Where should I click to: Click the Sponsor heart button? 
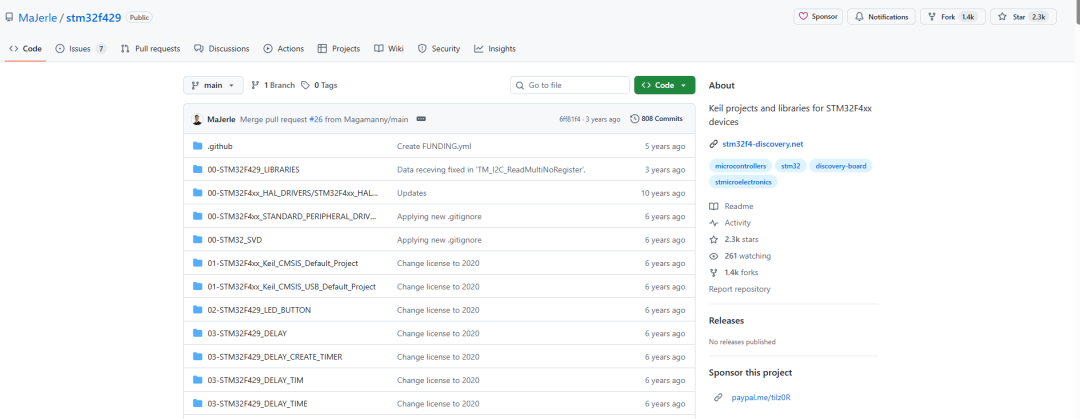point(818,17)
